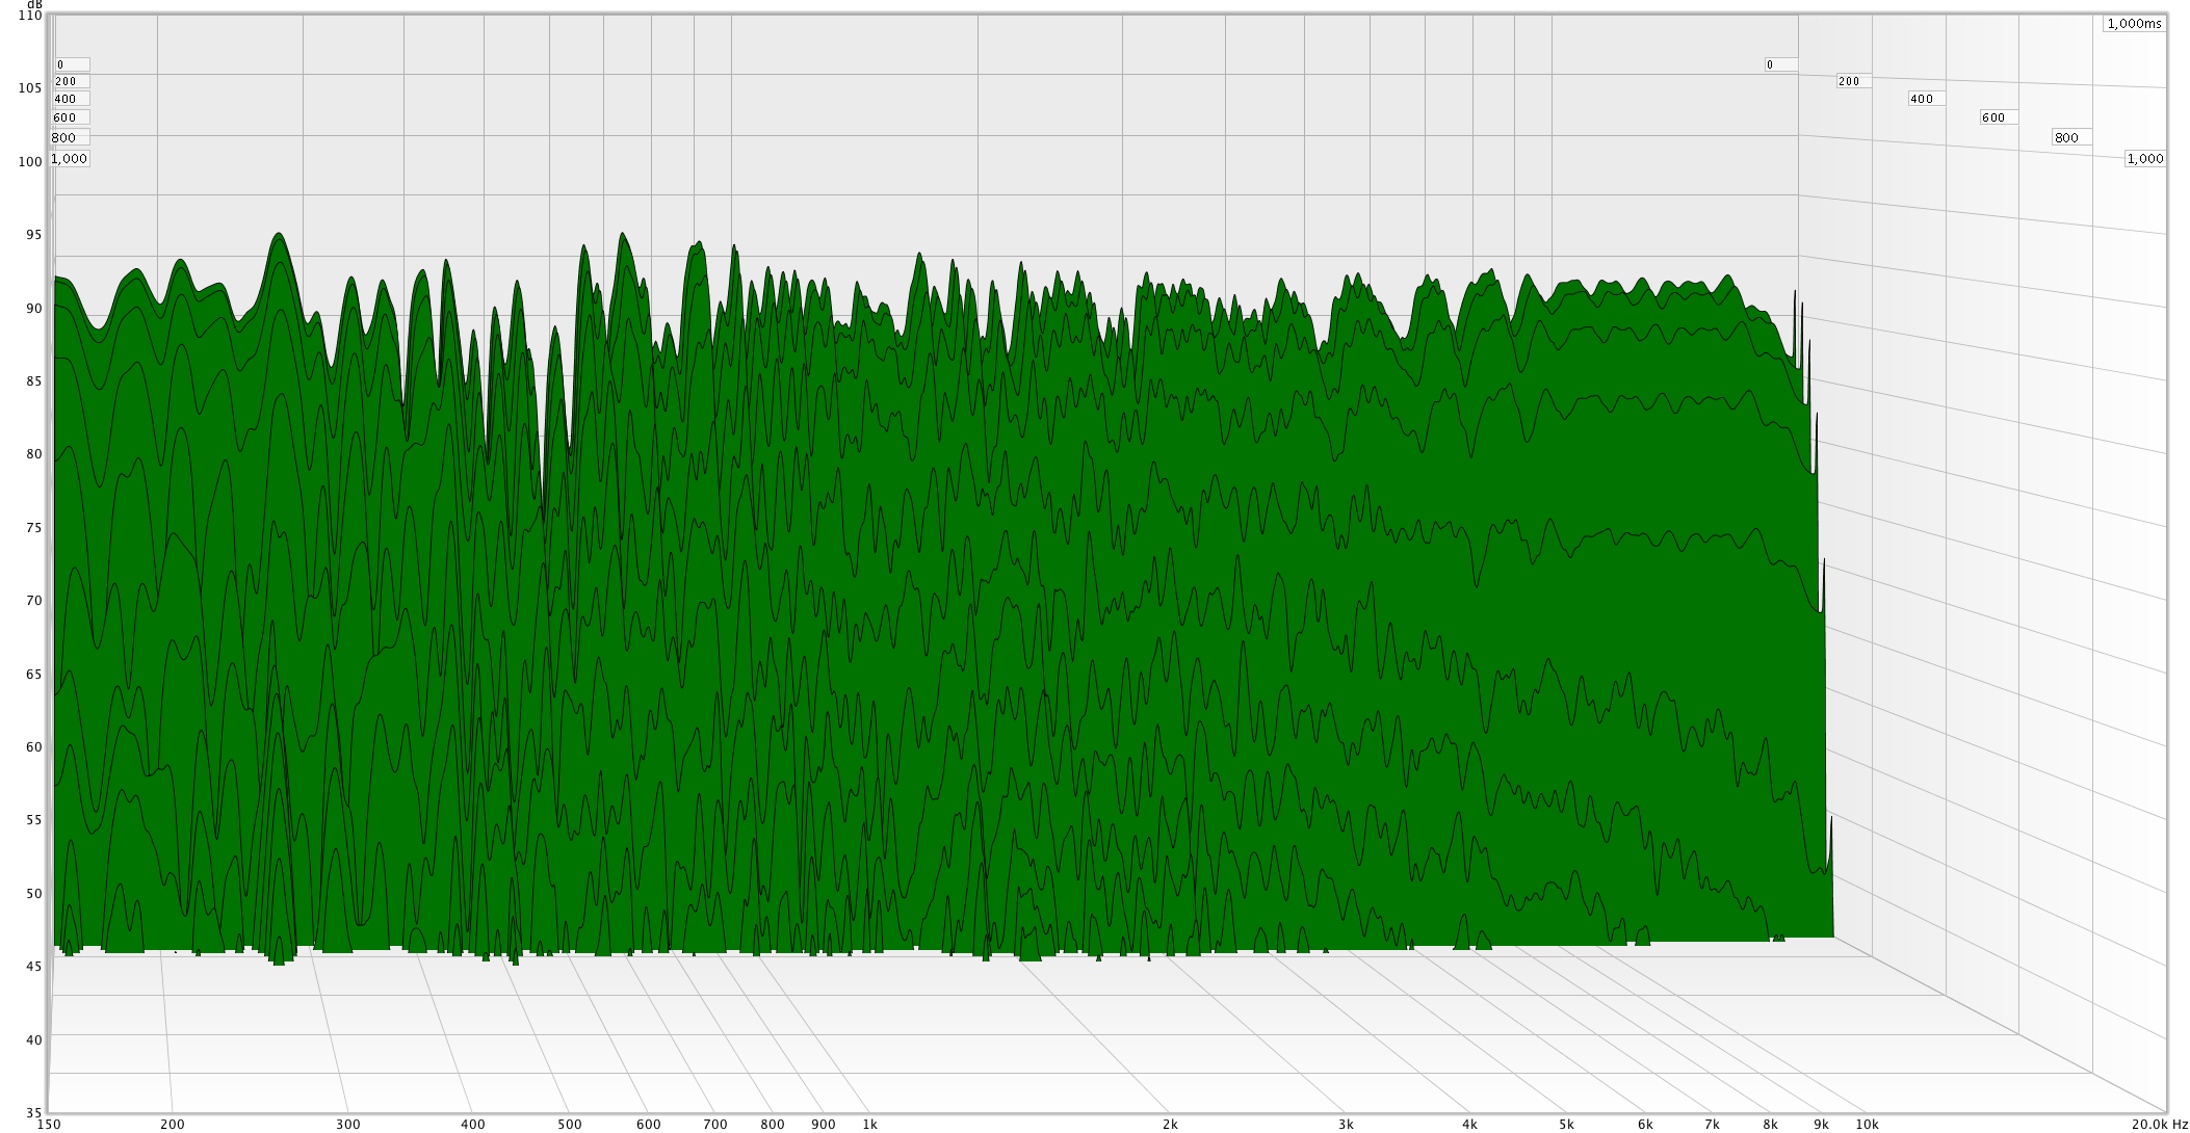This screenshot has width=2190, height=1133.
Task: Click the 110 dB axis tick label
Action: coord(30,15)
